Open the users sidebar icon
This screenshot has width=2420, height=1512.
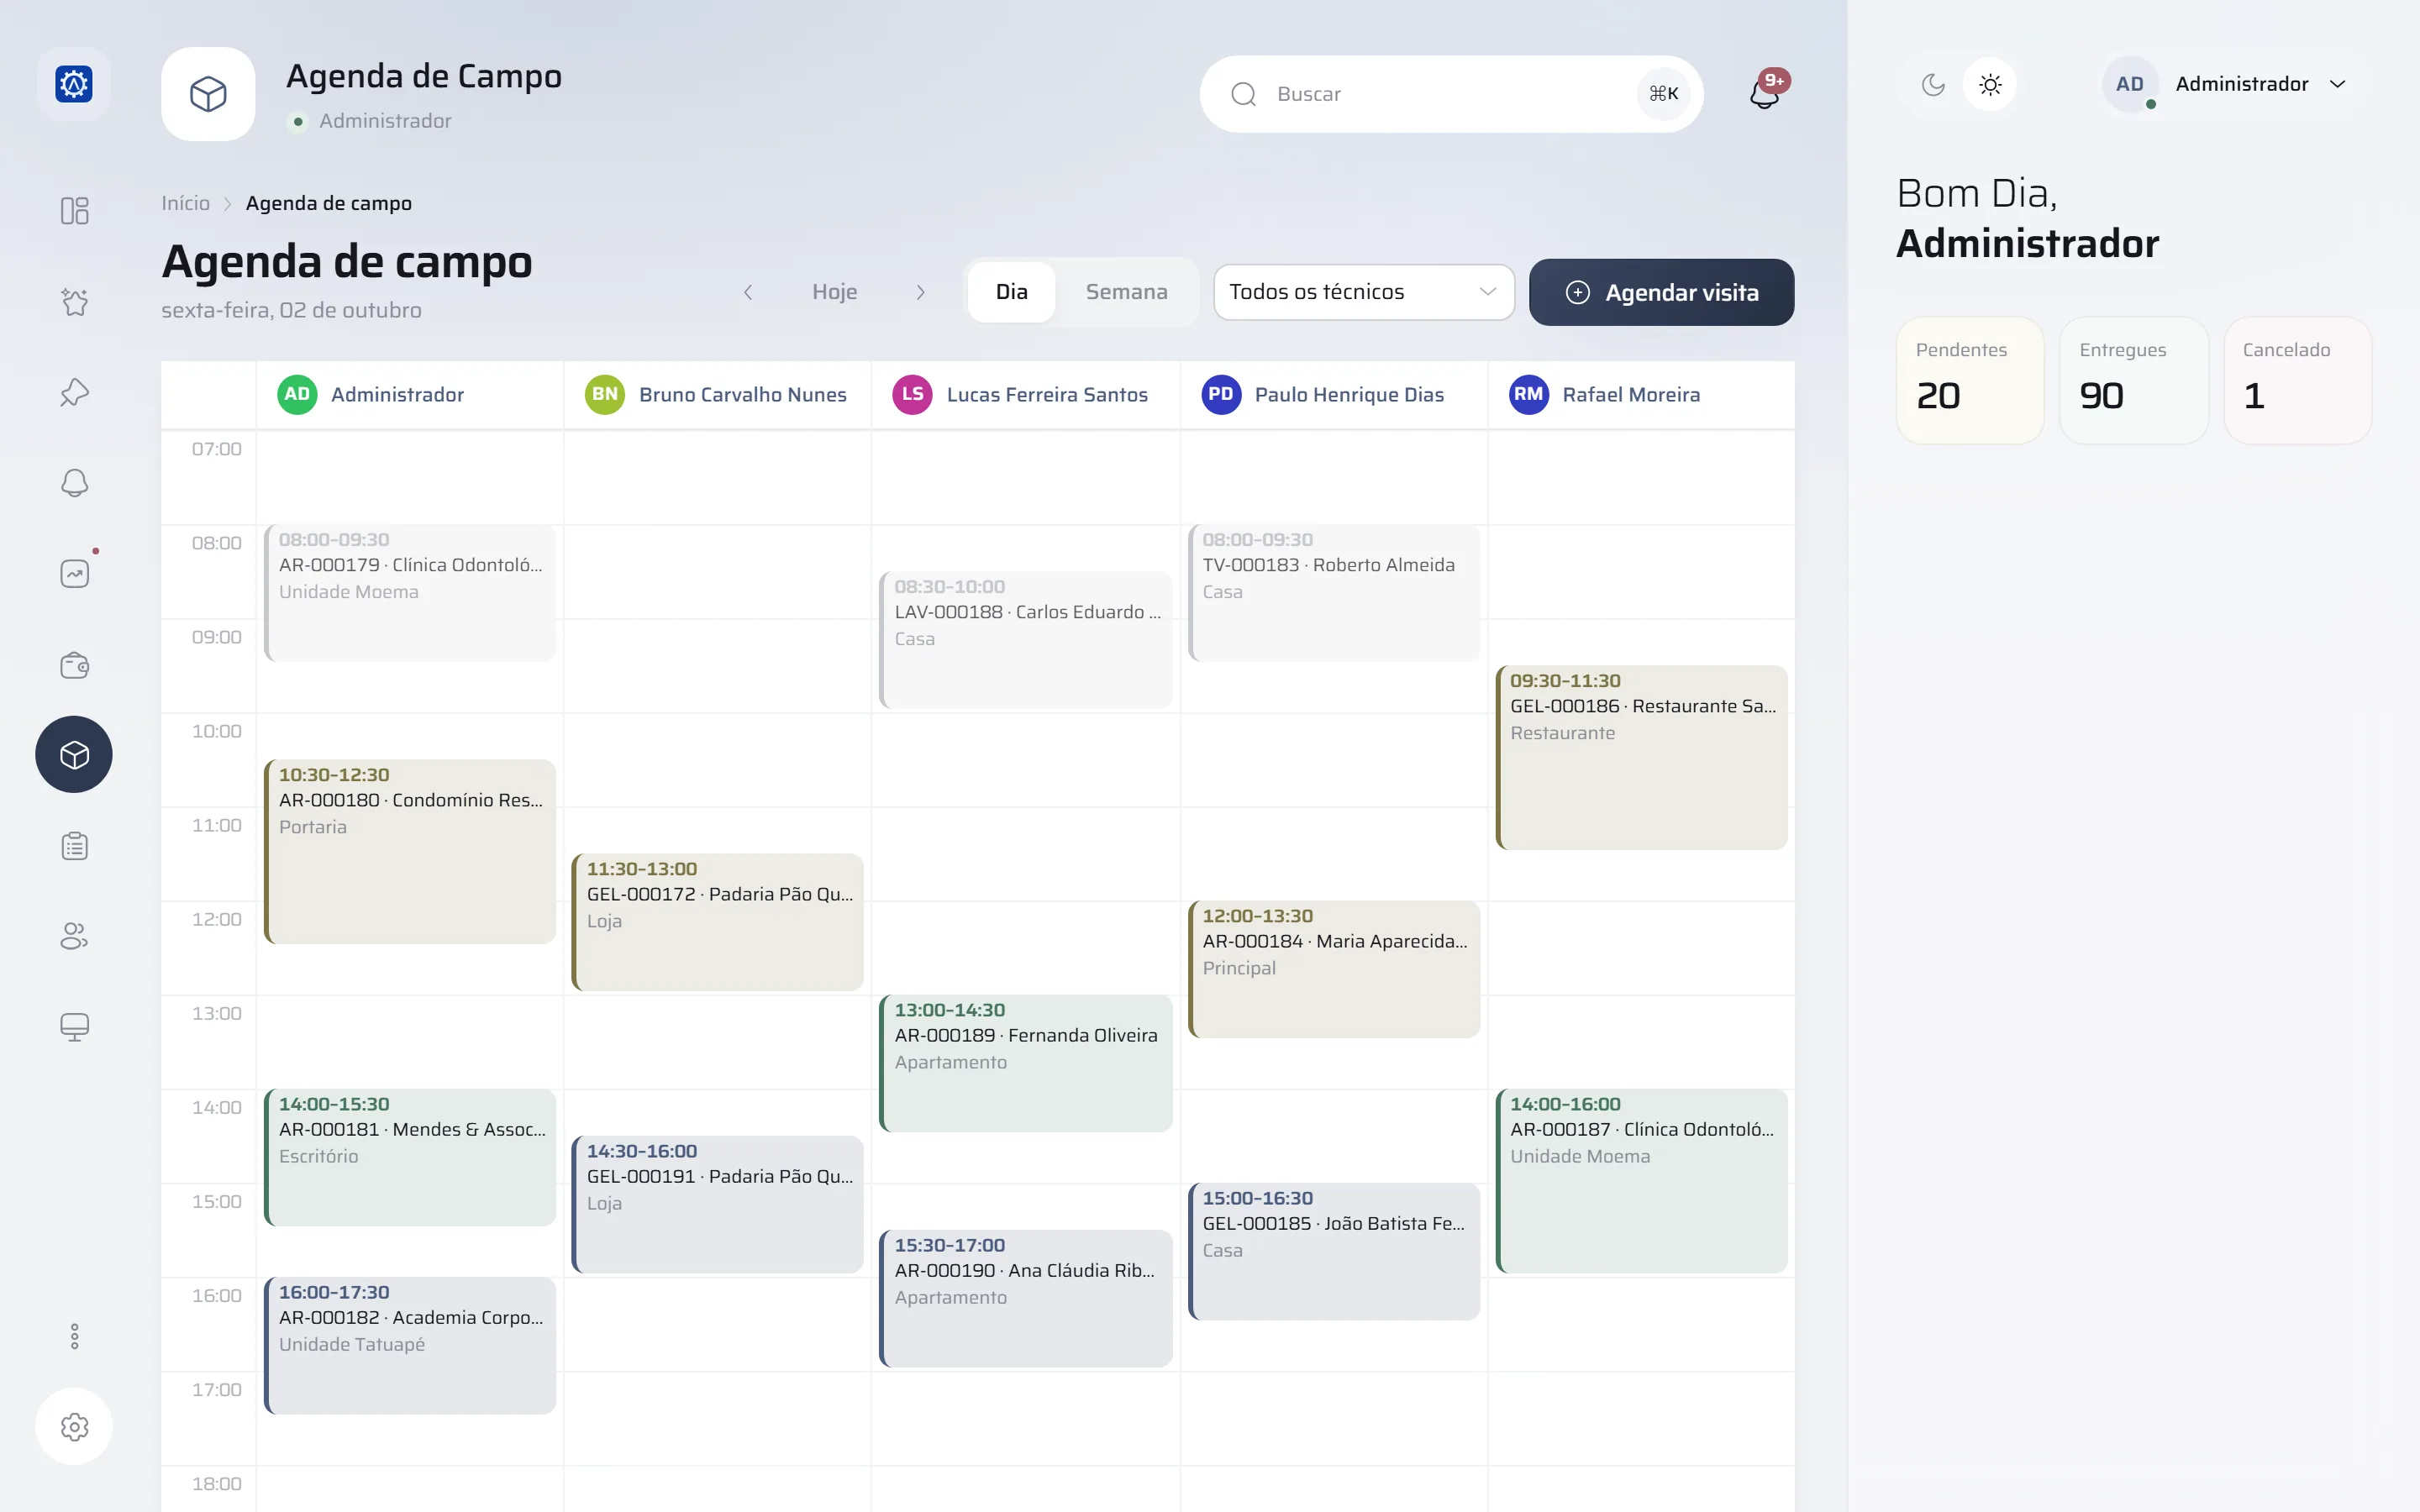click(74, 936)
